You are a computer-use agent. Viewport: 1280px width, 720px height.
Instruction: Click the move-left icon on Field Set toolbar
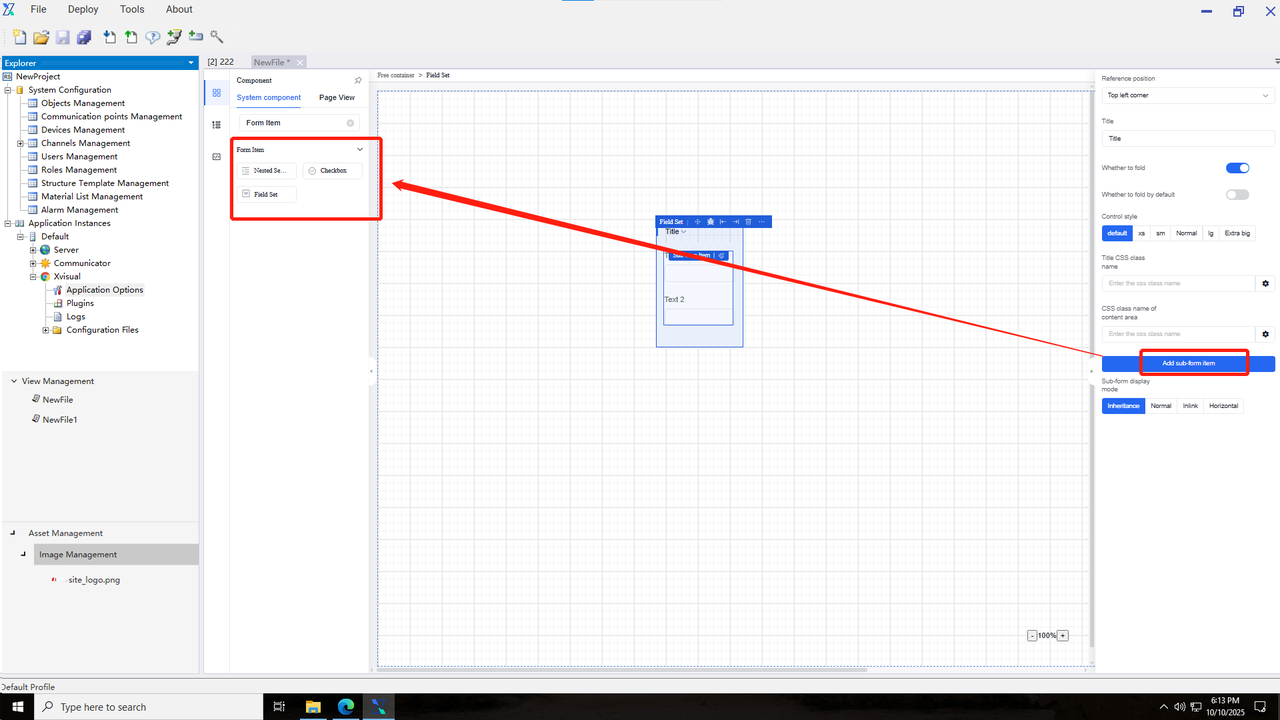(722, 222)
